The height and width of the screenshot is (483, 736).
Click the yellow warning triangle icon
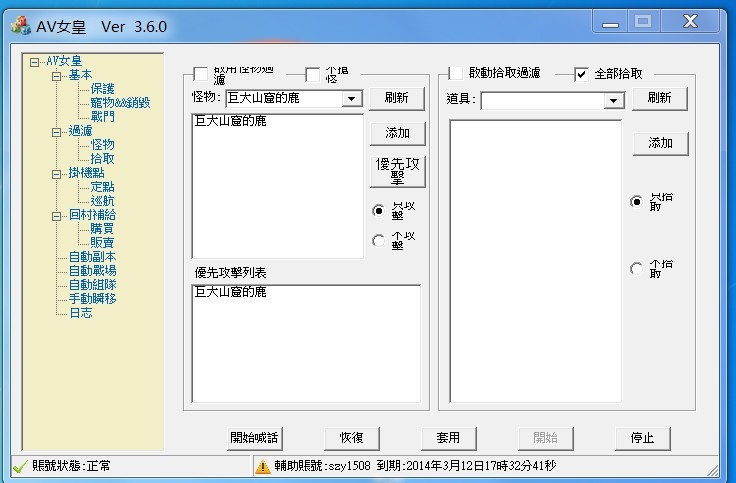[x=262, y=466]
